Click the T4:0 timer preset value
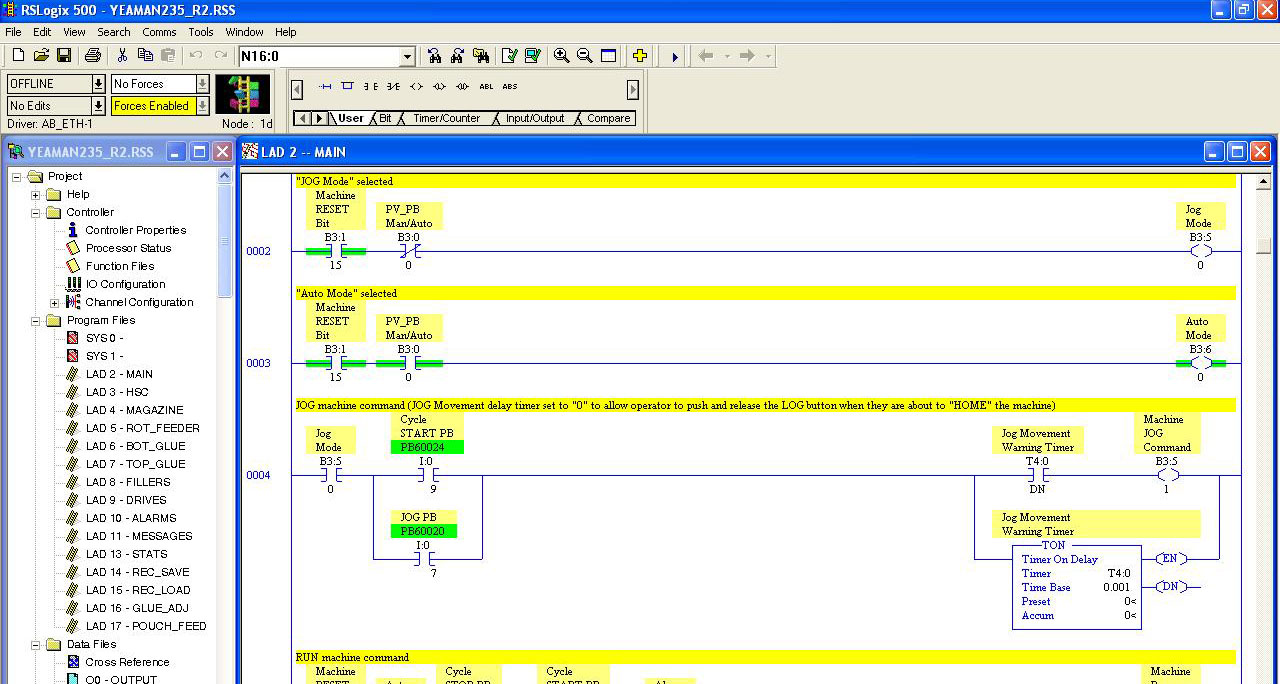The height and width of the screenshot is (684, 1280). [x=1128, y=602]
